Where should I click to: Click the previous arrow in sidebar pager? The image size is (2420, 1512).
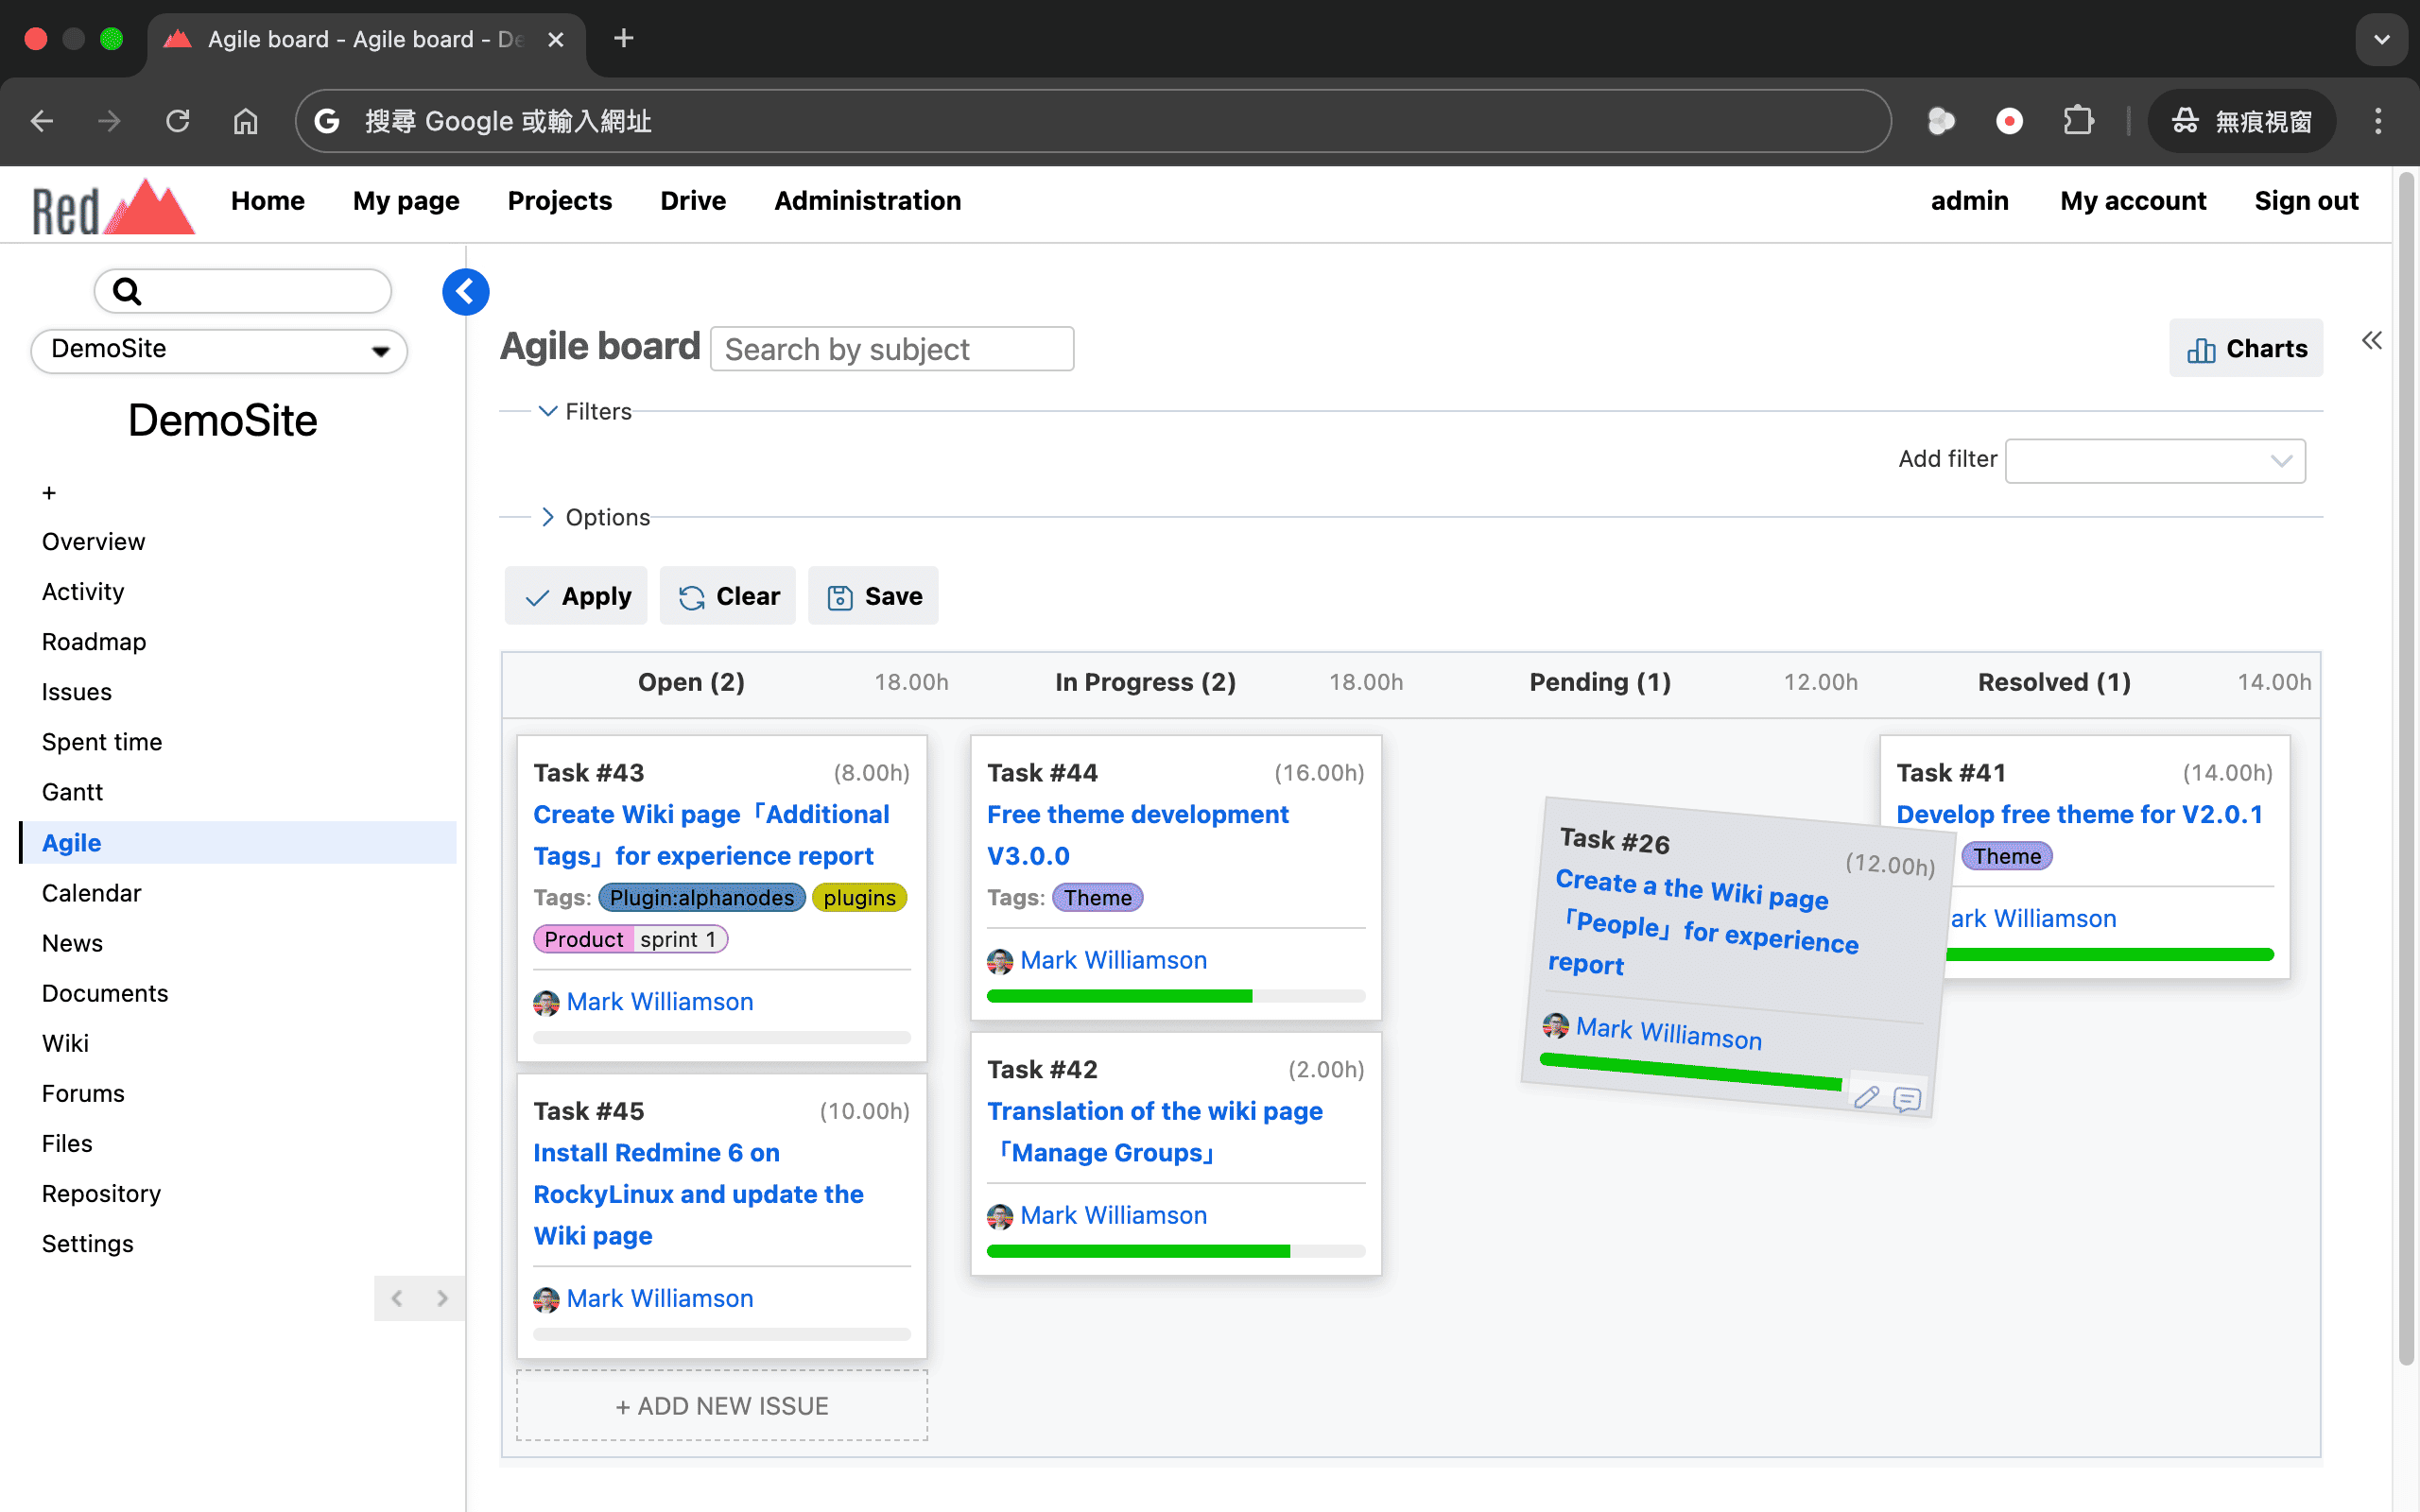click(x=397, y=1298)
